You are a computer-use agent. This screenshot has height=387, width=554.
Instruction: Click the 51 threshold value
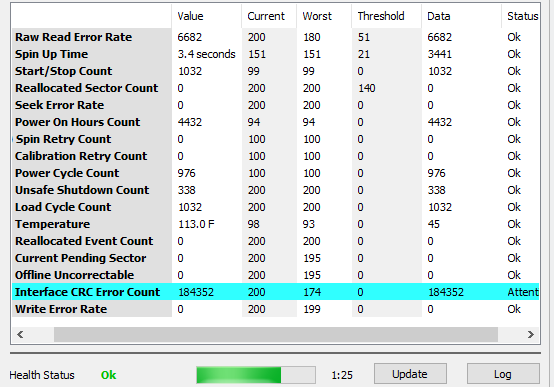click(x=364, y=37)
